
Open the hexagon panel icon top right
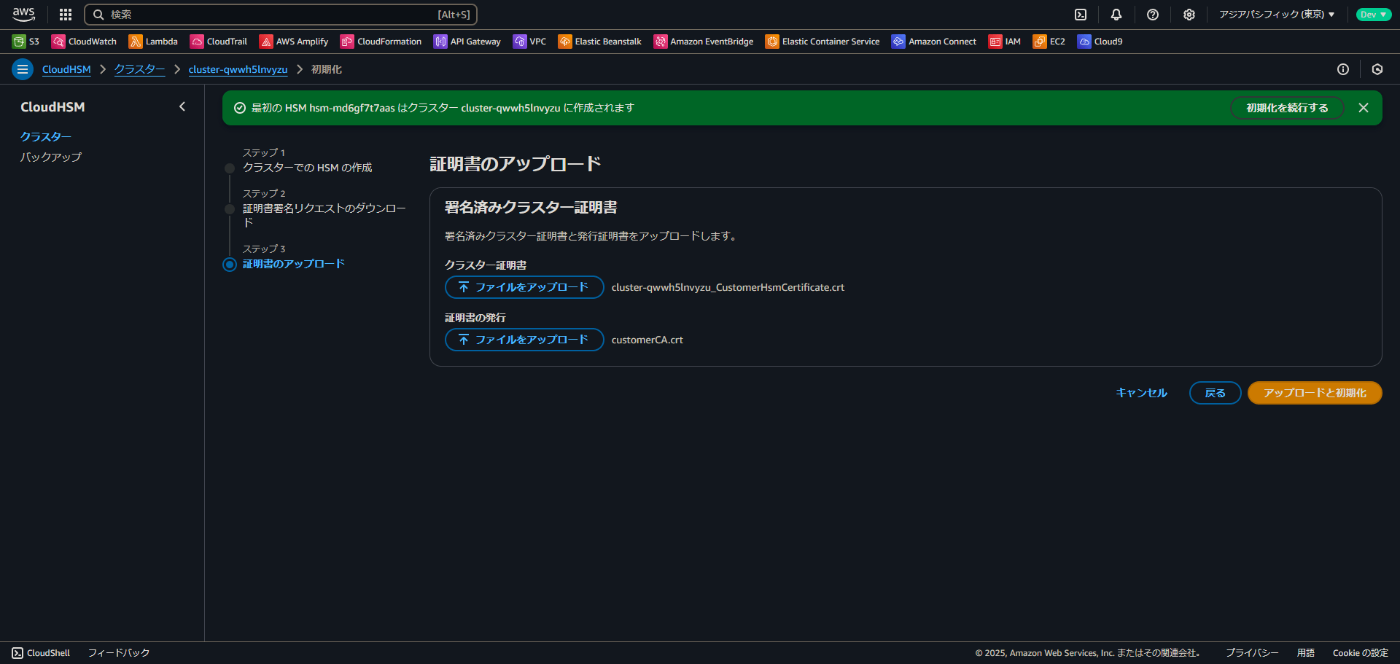click(x=1377, y=69)
